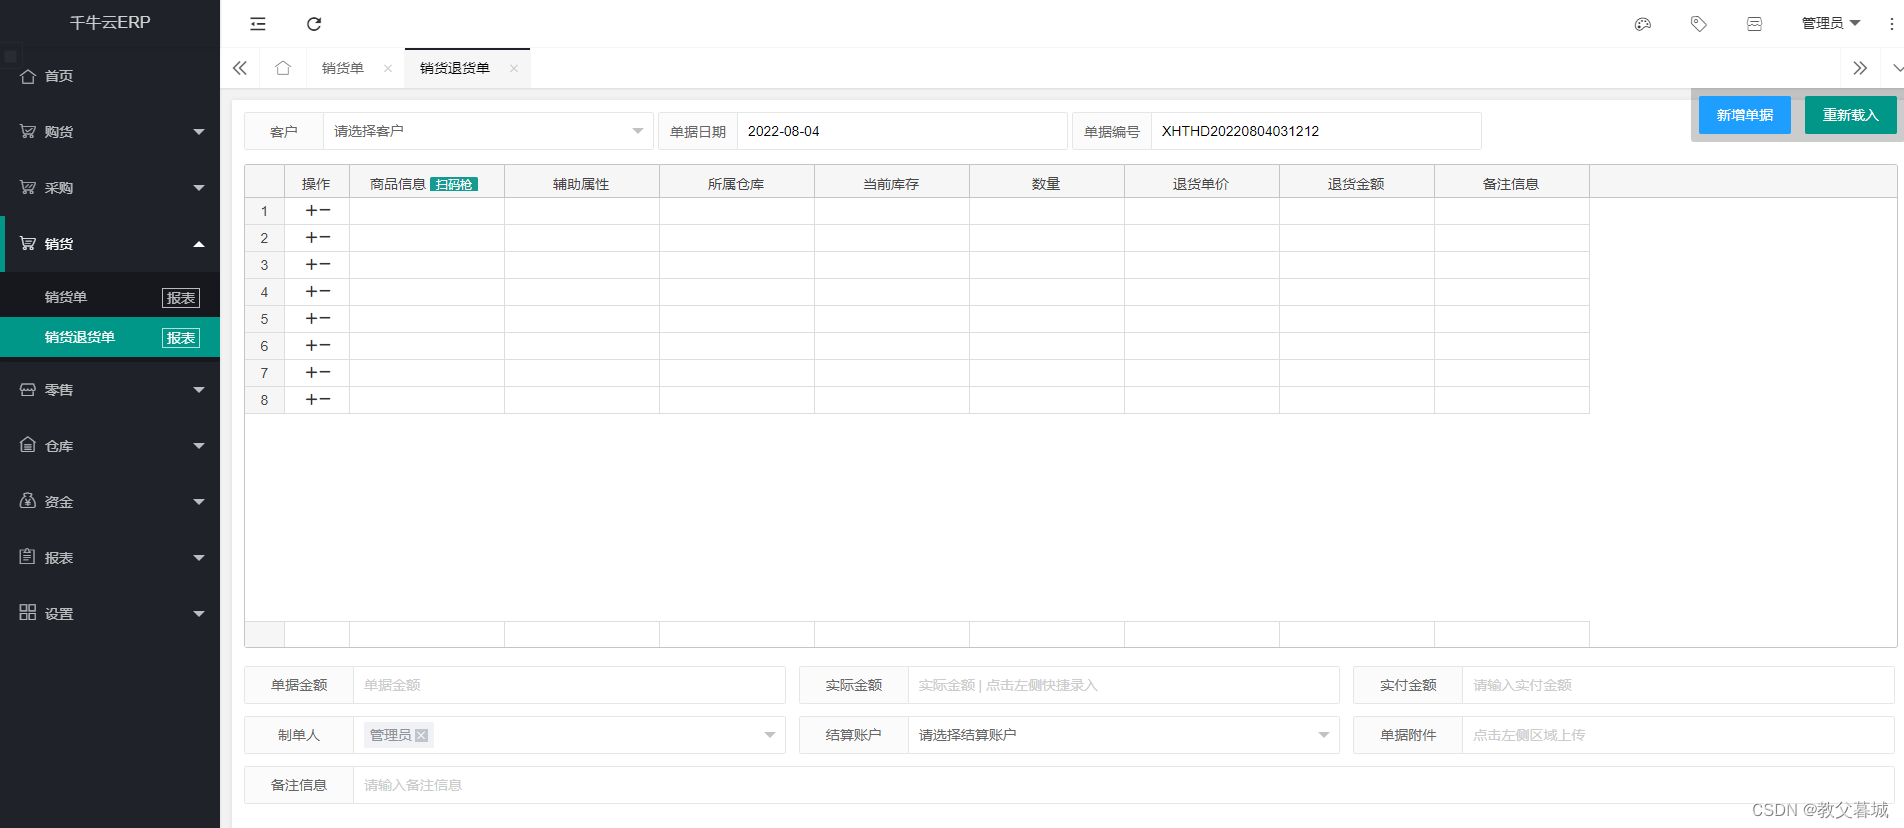Click the tag icon in header
This screenshot has width=1904, height=828.
[x=1698, y=24]
